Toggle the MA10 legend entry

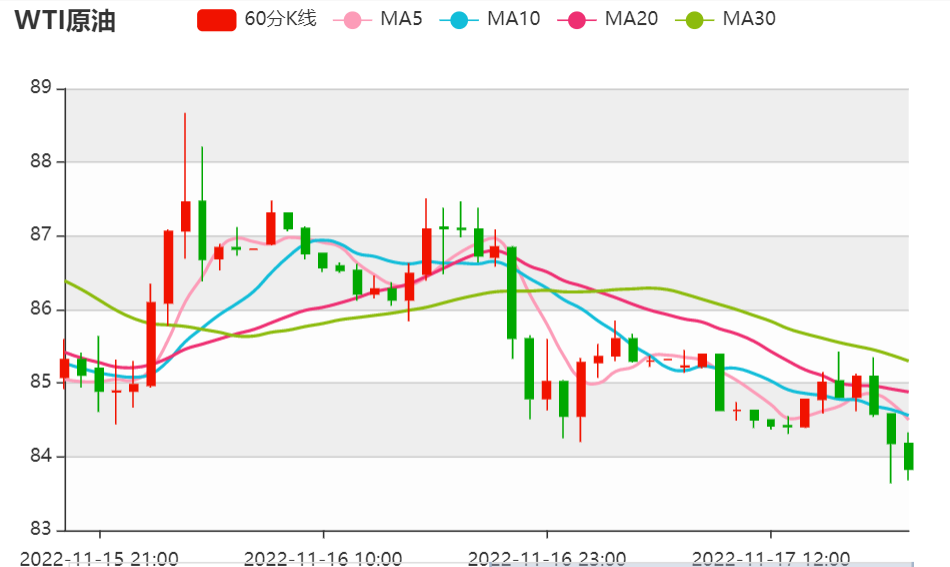click(x=490, y=19)
